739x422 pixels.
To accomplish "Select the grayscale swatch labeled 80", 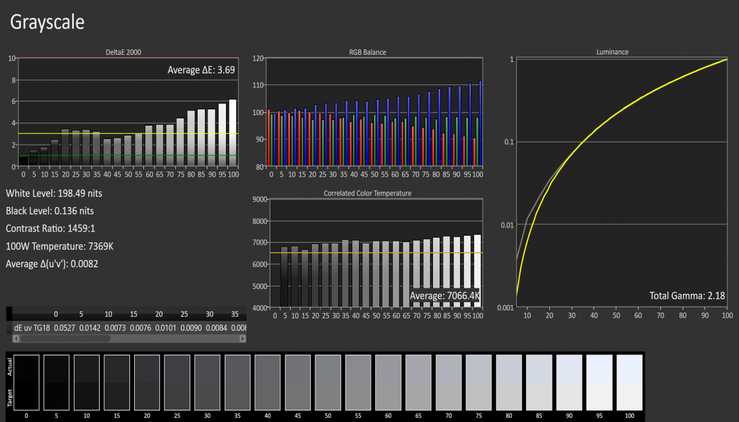I will [509, 382].
